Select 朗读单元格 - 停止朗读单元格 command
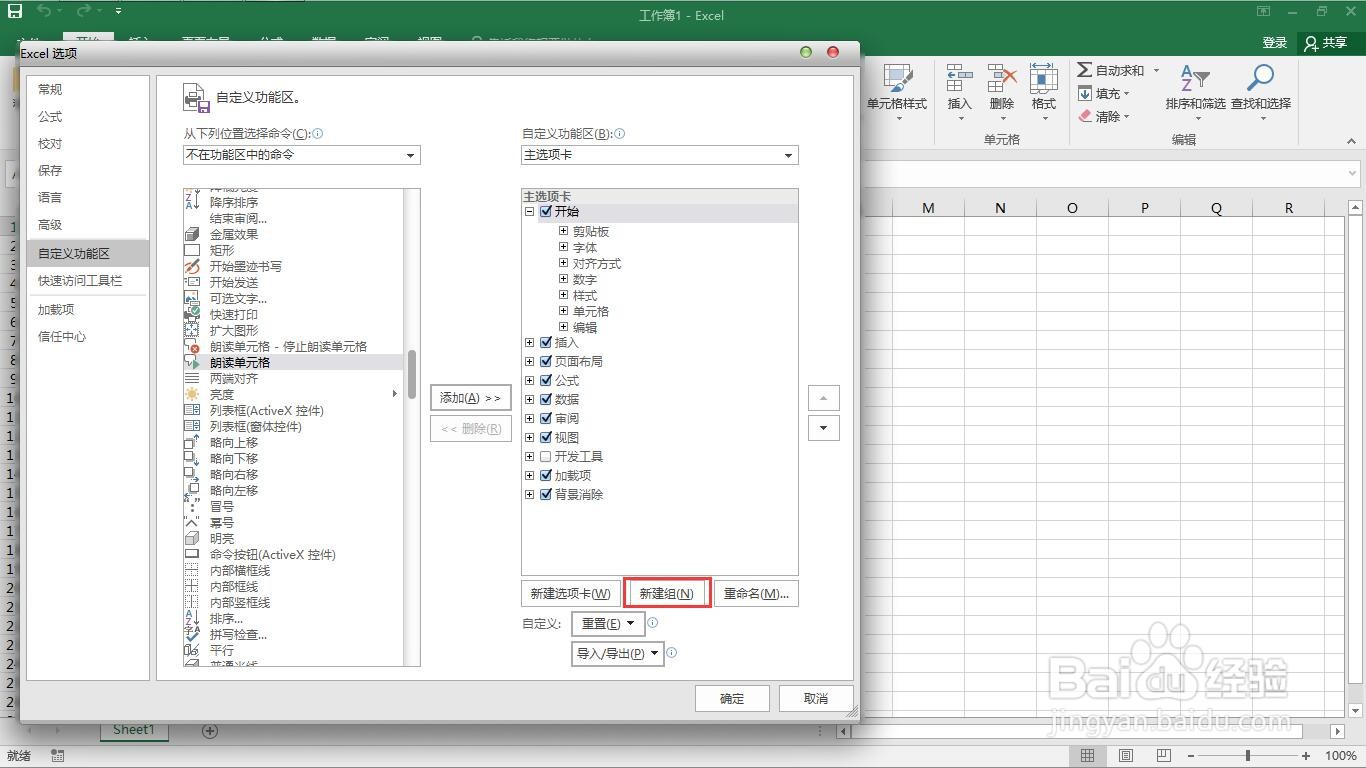This screenshot has height=768, width=1366. (294, 346)
